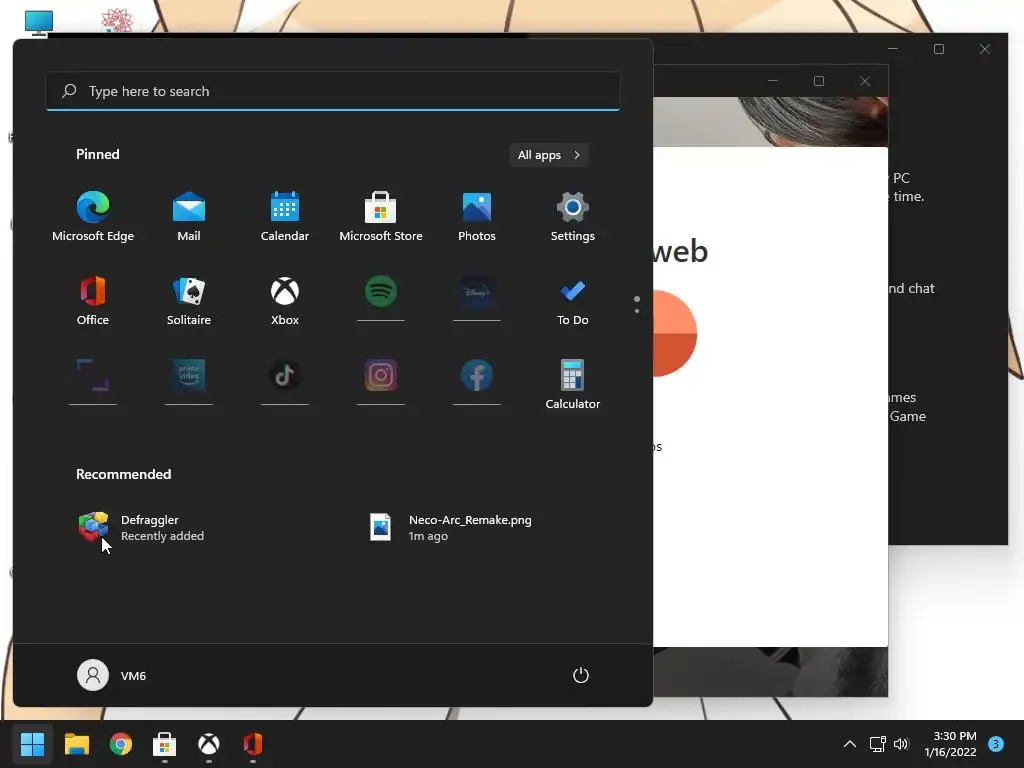This screenshot has height=768, width=1024.
Task: Open File Explorer from taskbar
Action: 76,744
